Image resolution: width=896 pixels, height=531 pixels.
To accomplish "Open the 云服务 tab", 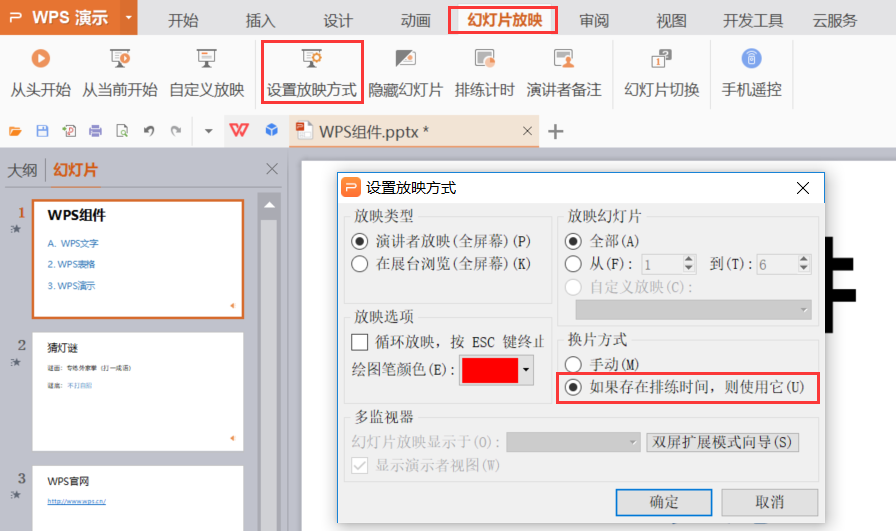I will 835,21.
